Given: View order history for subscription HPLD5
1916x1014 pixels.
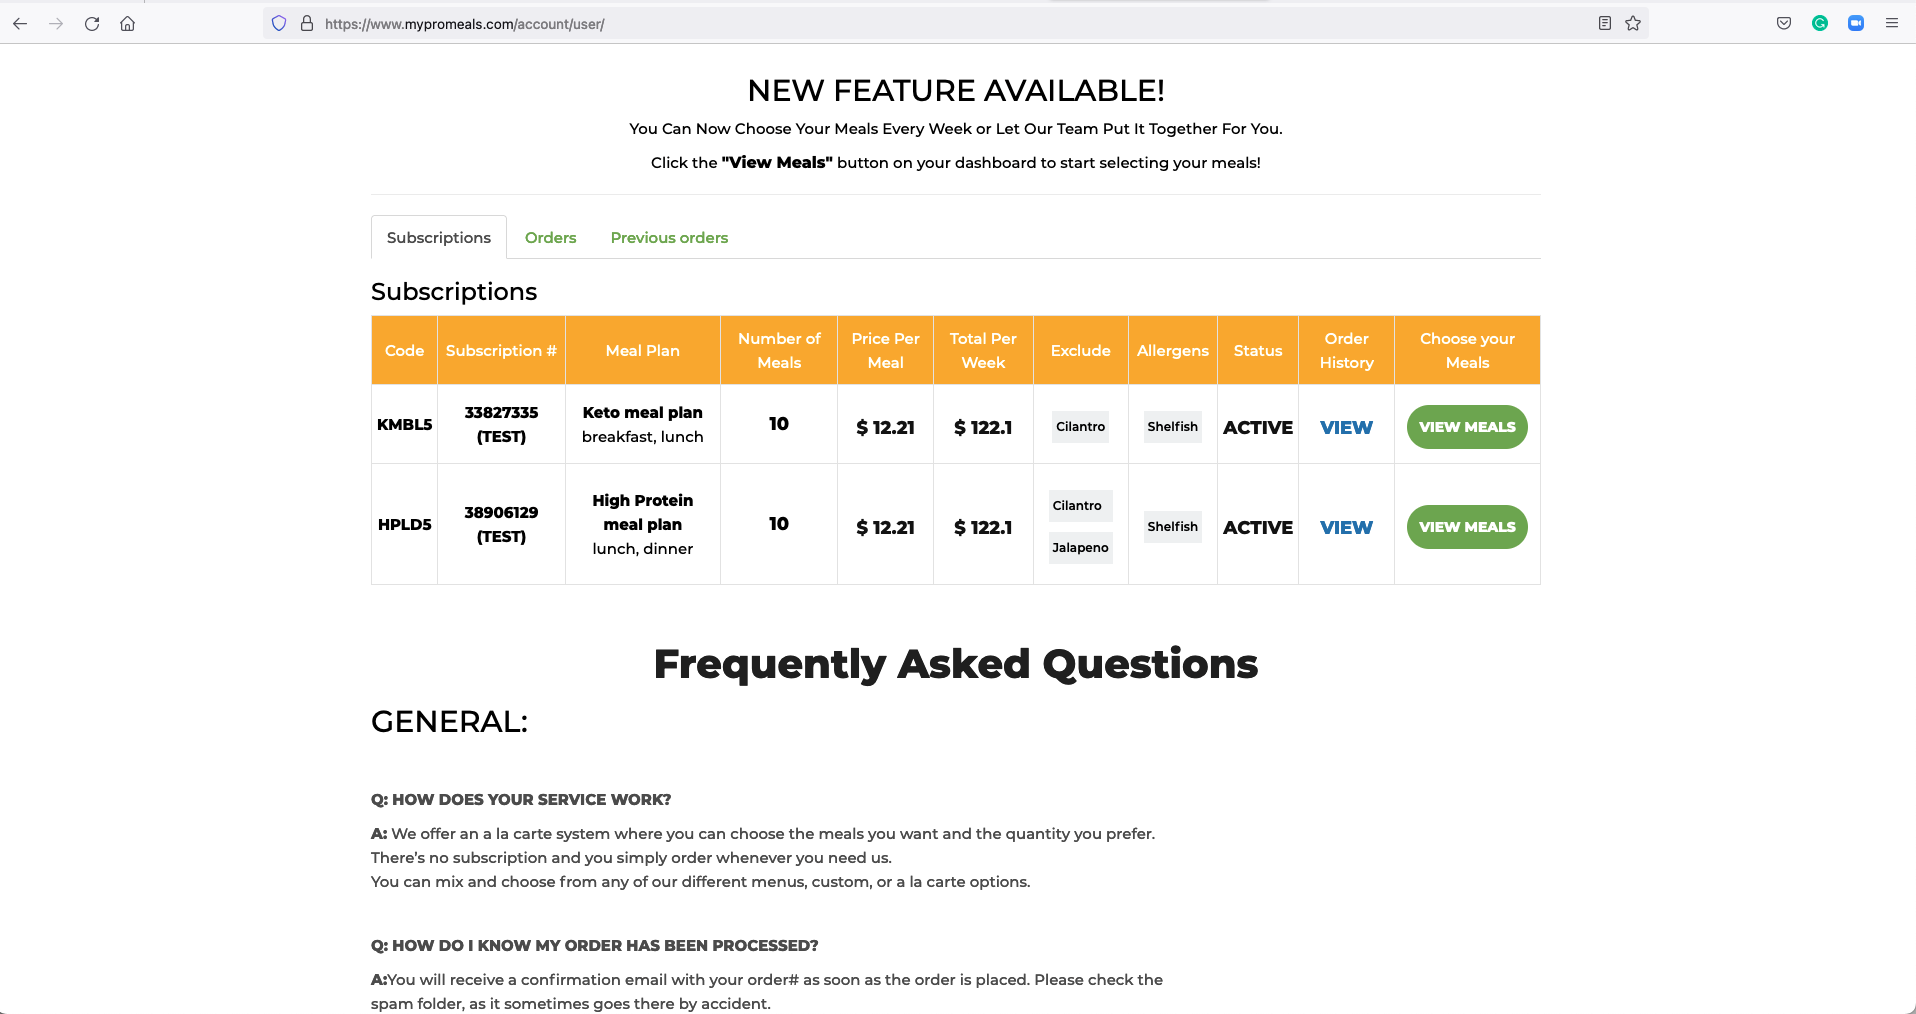Looking at the screenshot, I should tap(1346, 528).
